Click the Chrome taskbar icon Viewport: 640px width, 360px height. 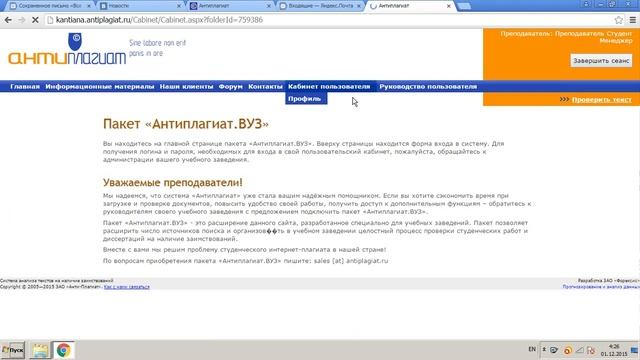(63, 350)
